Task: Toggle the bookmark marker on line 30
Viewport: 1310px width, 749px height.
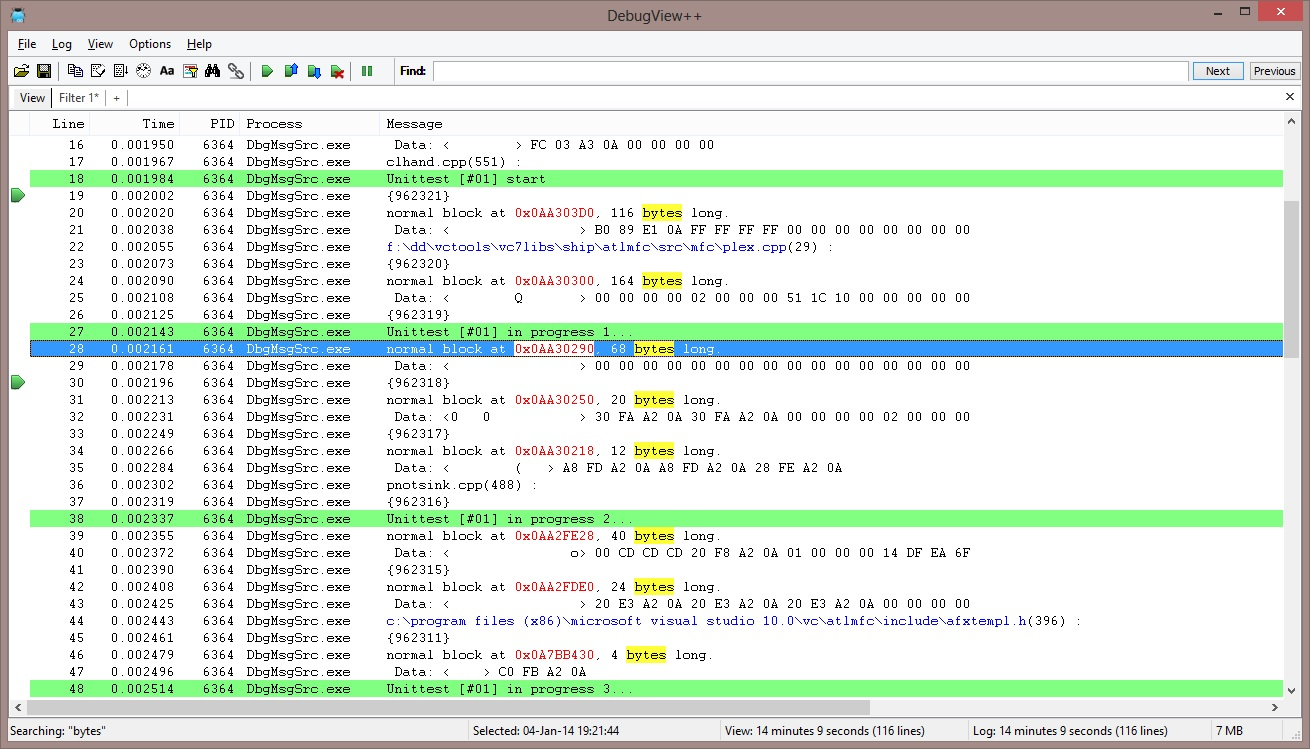Action: 17,382
